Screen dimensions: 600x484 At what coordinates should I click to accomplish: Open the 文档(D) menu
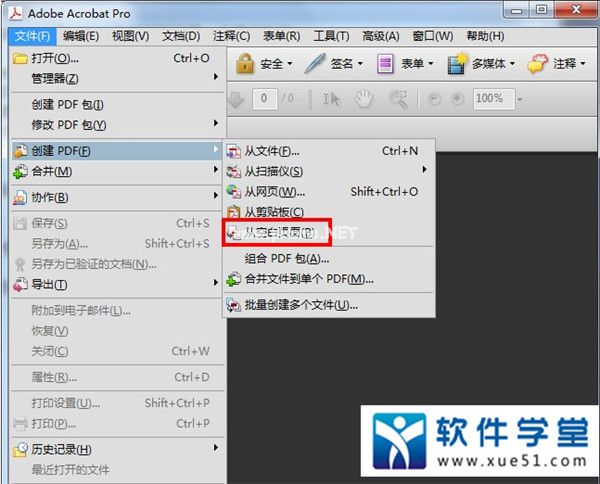pyautogui.click(x=181, y=36)
